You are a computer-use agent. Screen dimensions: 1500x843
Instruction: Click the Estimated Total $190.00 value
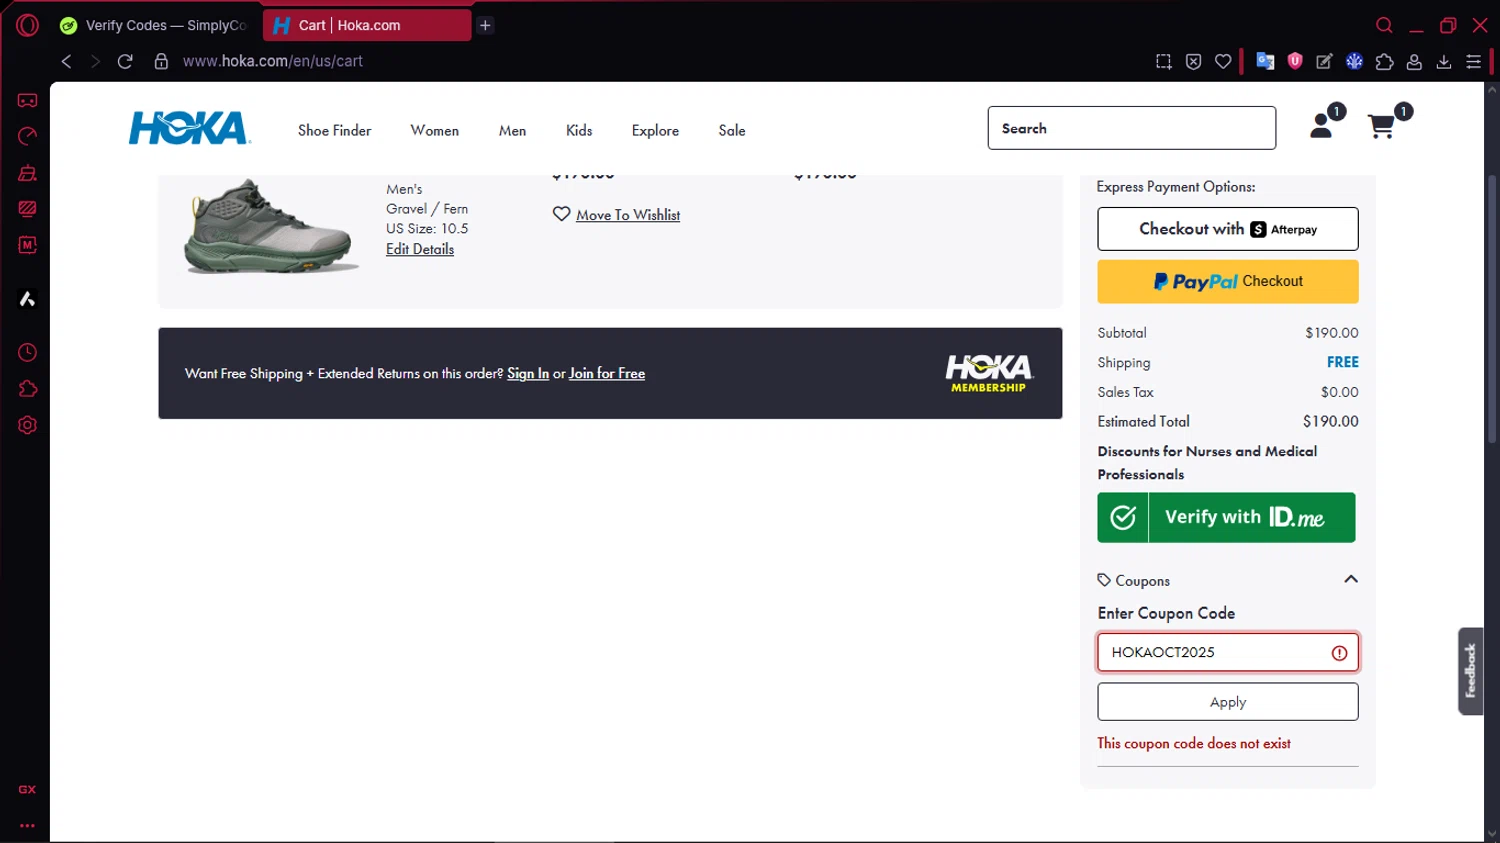click(x=1330, y=422)
